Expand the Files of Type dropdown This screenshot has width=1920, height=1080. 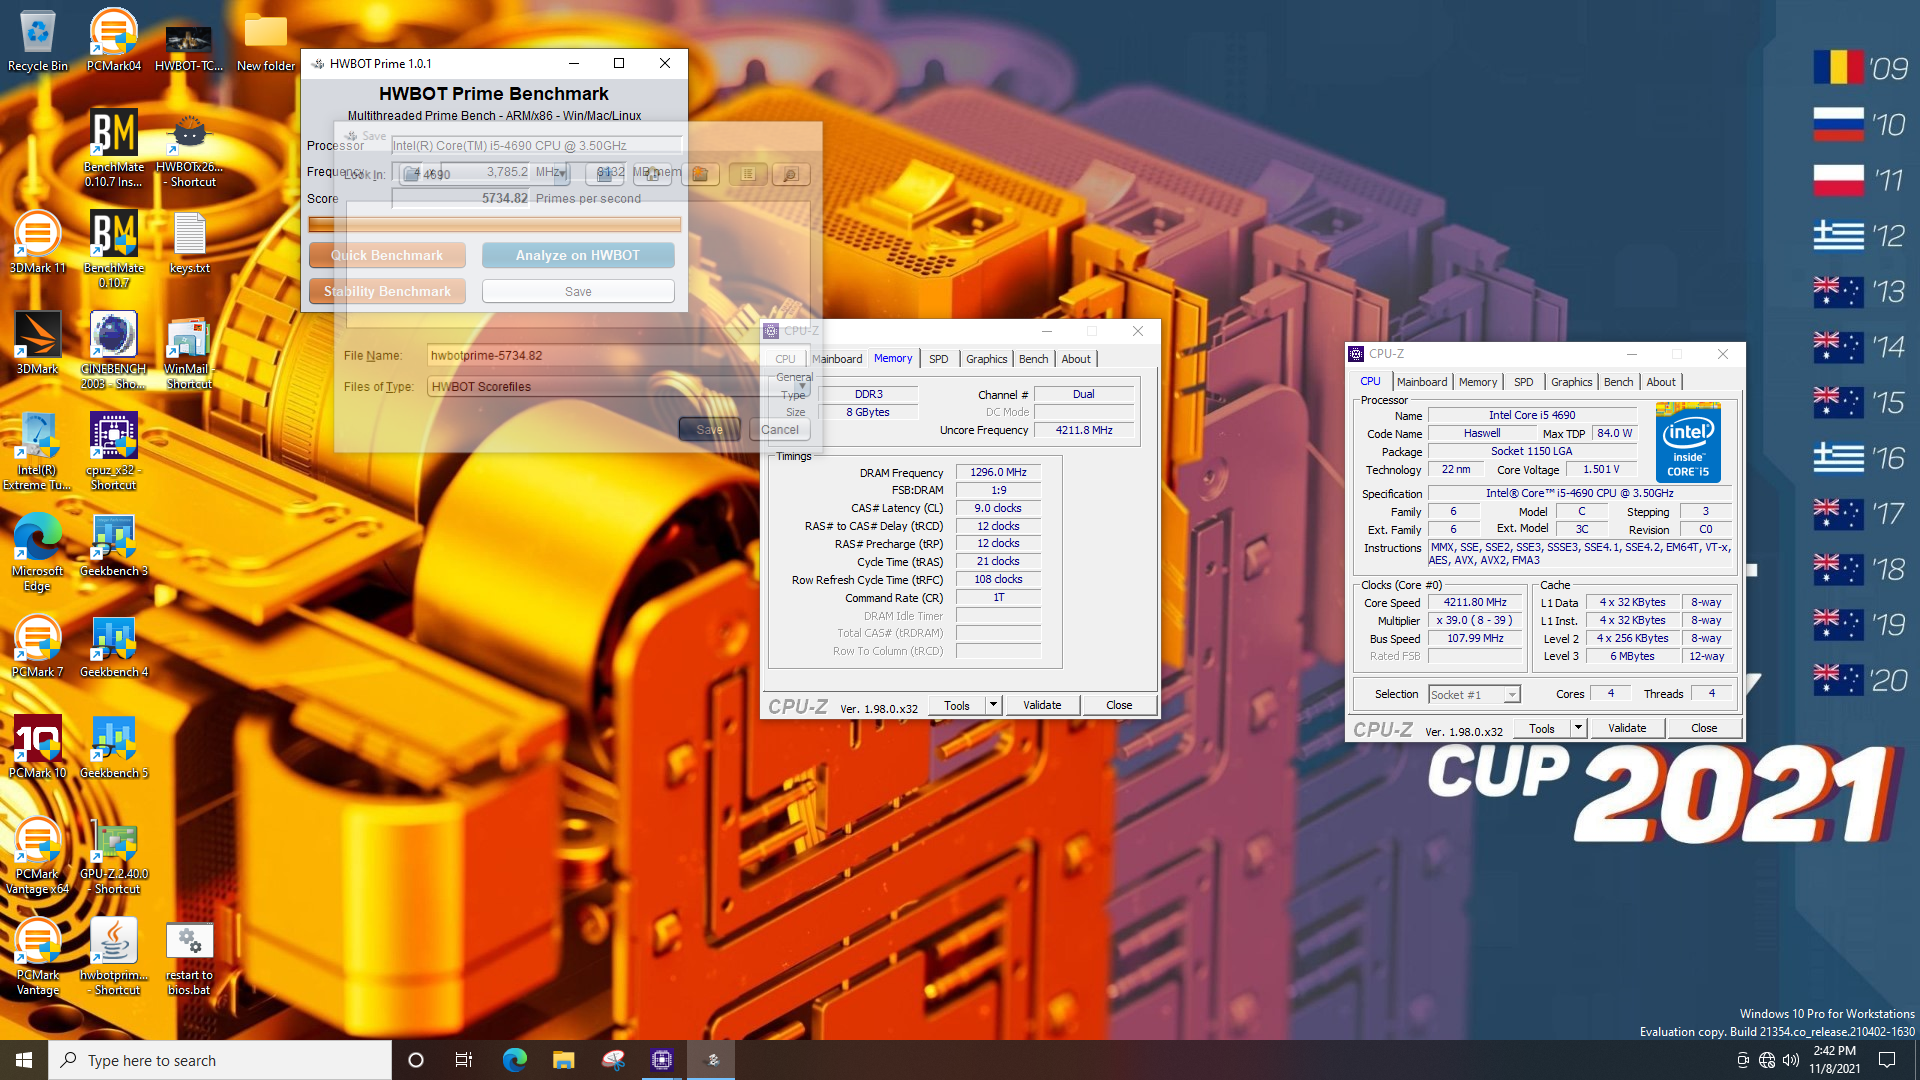(802, 386)
